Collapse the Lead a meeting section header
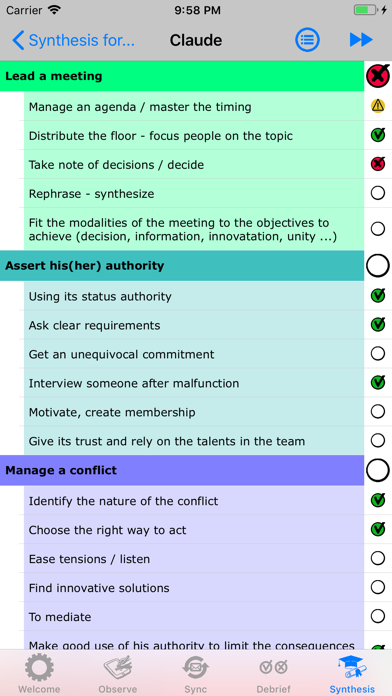Screen dimensions: 392x696 click(x=182, y=76)
